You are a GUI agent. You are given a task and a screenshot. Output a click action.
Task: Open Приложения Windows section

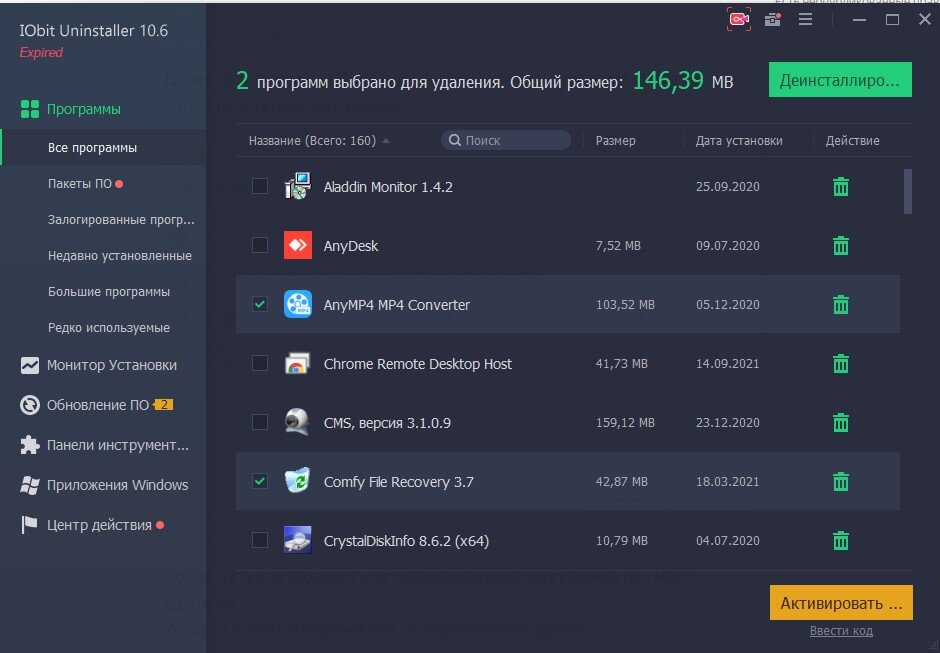(118, 485)
